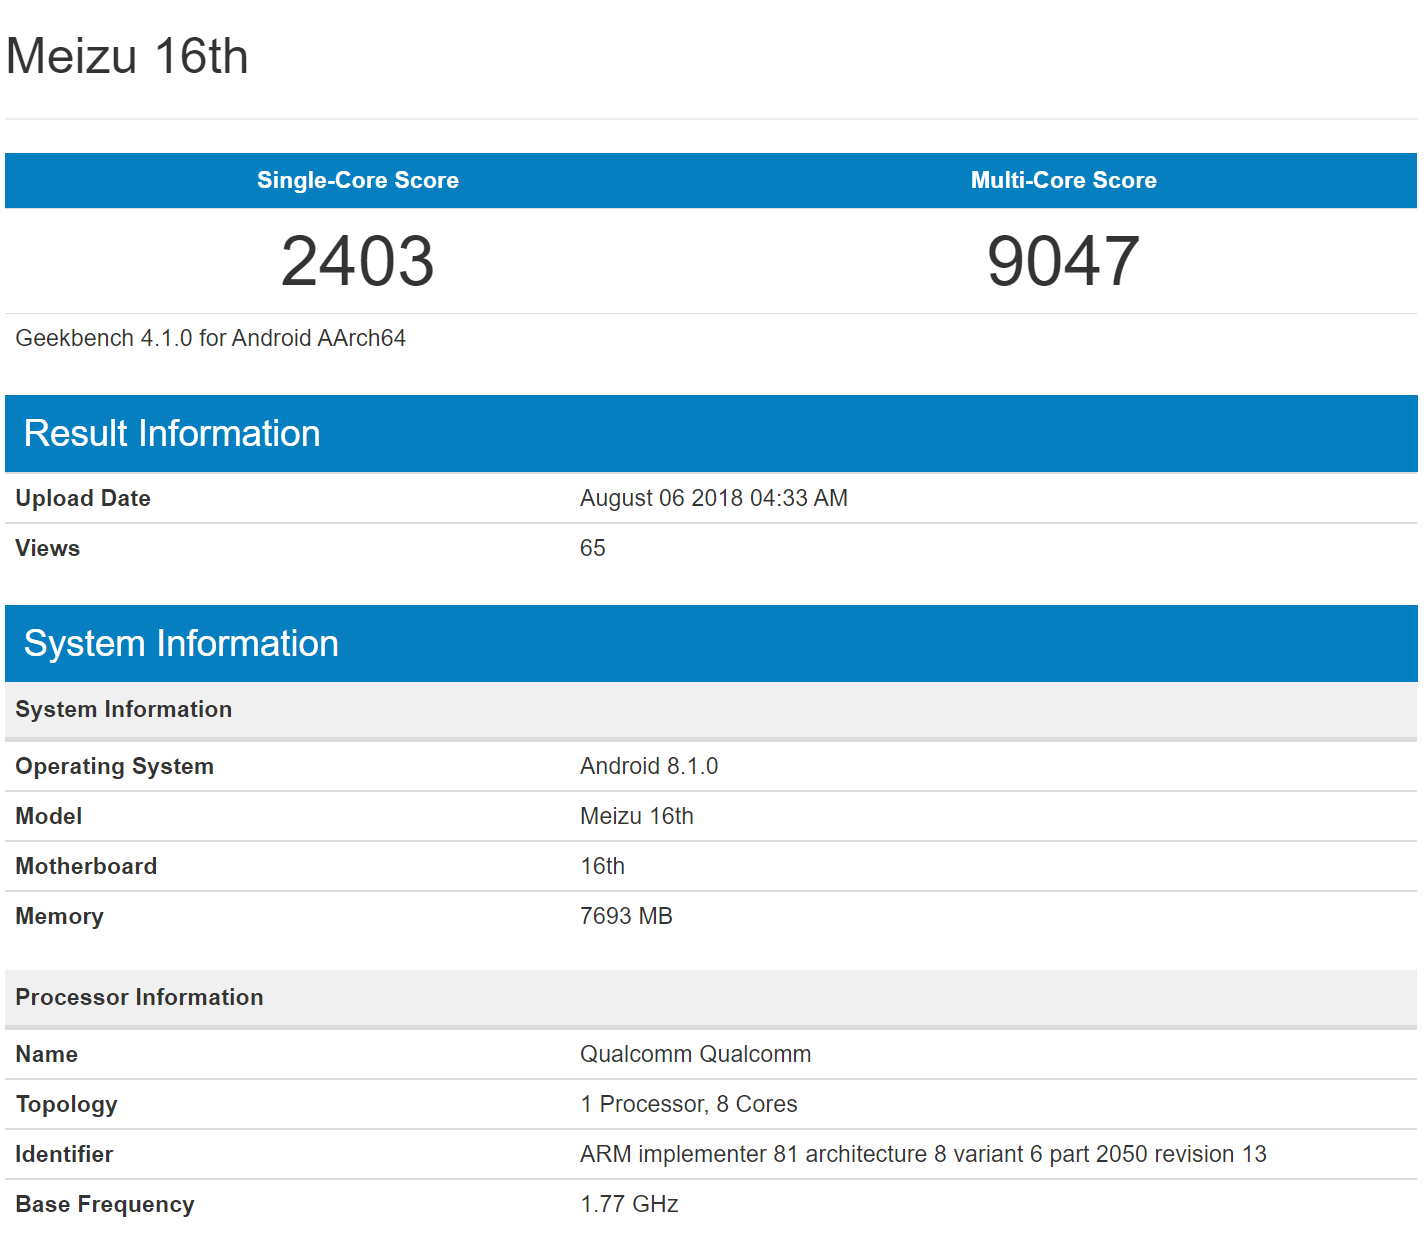Select the single-core score value 2403
Image resolution: width=1428 pixels, height=1244 pixels.
[x=357, y=261]
